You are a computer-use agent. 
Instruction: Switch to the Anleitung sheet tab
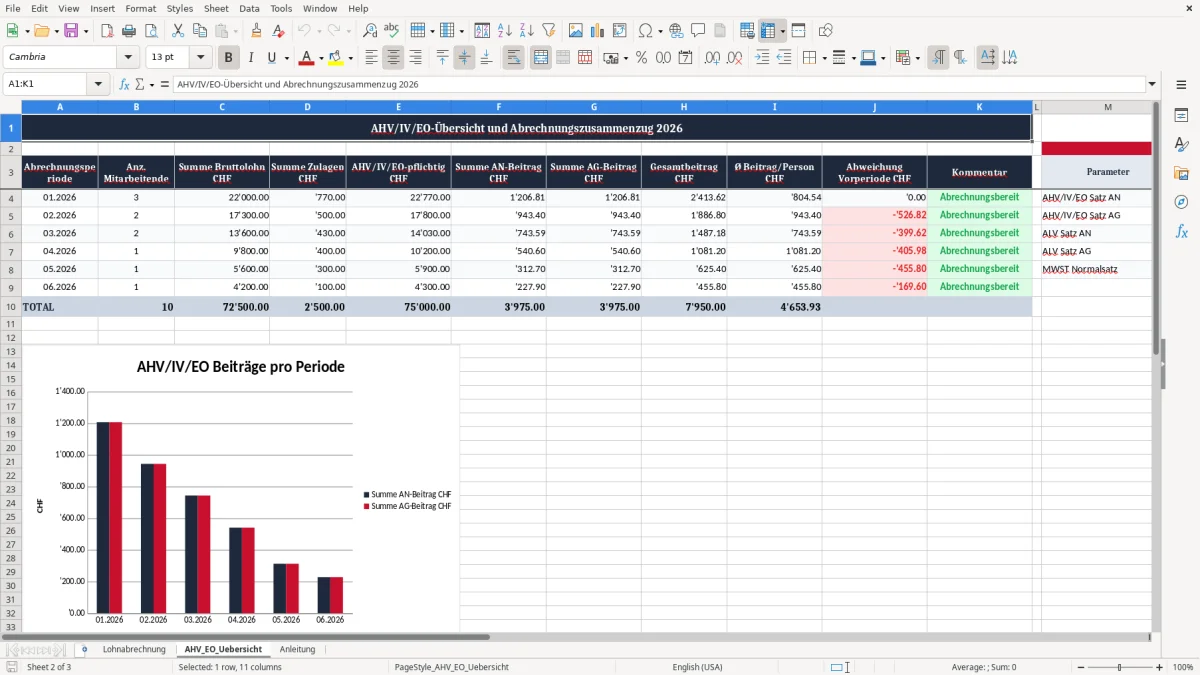coord(297,649)
